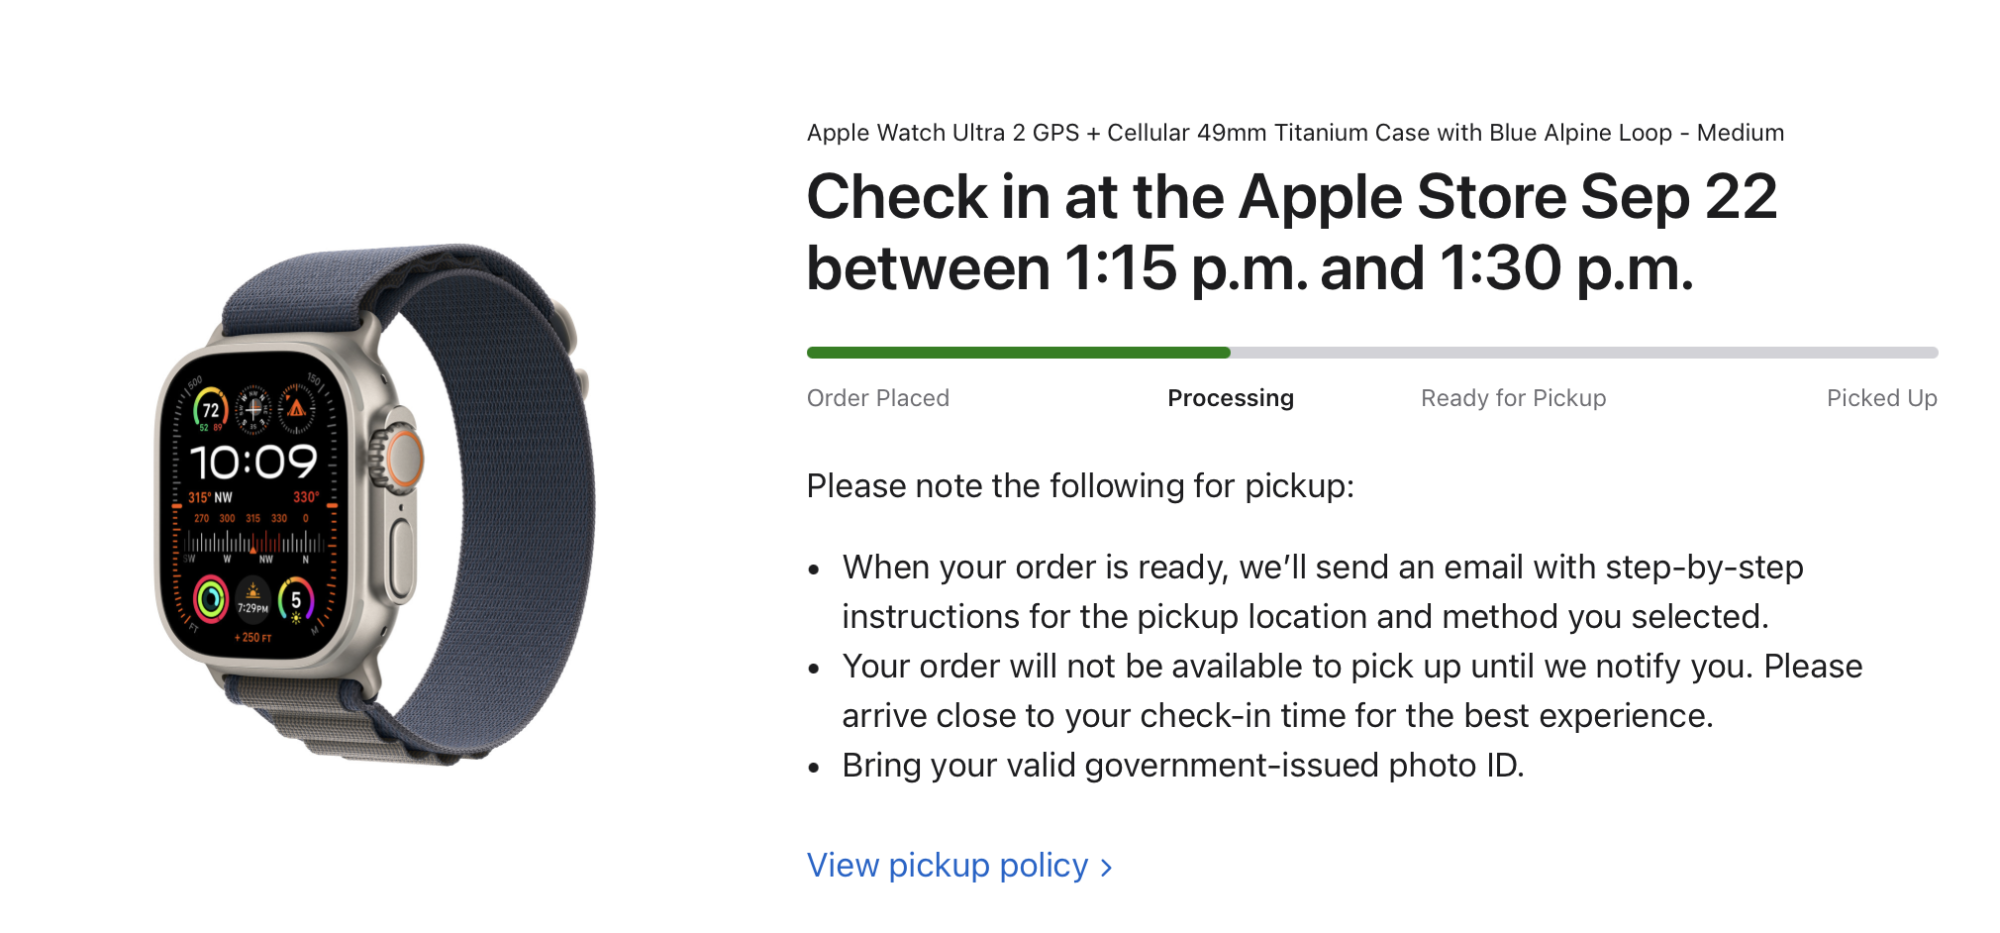2000x933 pixels.
Task: Select the Processing status step
Action: [1230, 398]
